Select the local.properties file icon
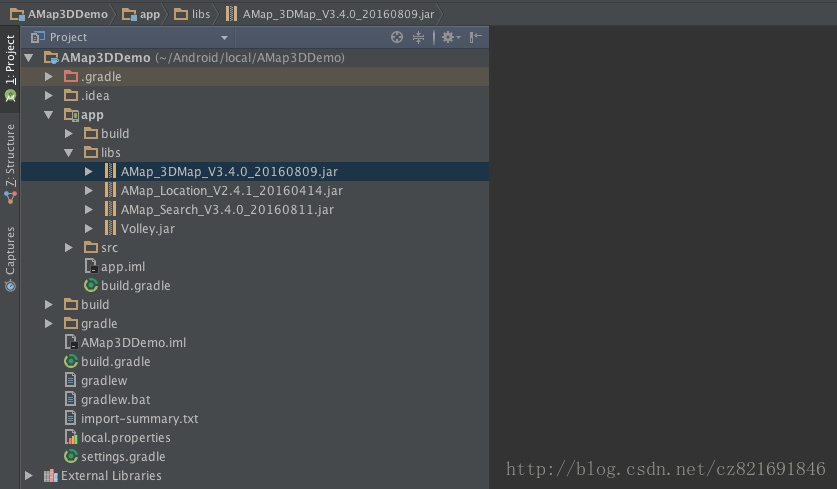 point(70,437)
